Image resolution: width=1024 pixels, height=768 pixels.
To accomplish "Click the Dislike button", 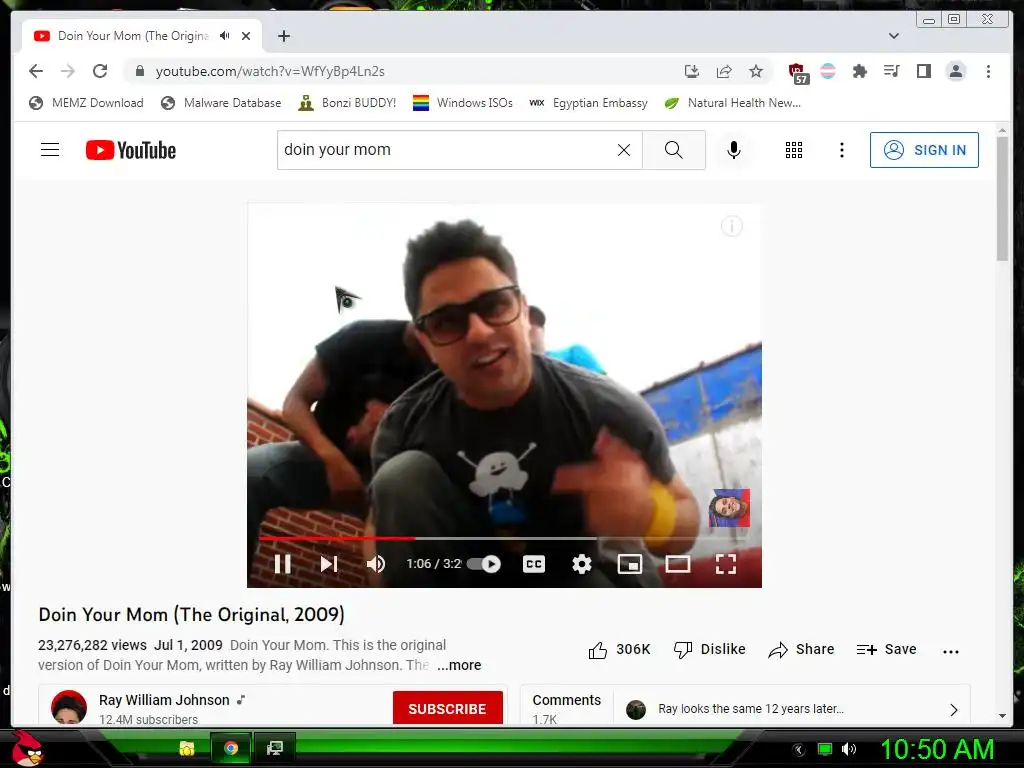I will pyautogui.click(x=709, y=650).
